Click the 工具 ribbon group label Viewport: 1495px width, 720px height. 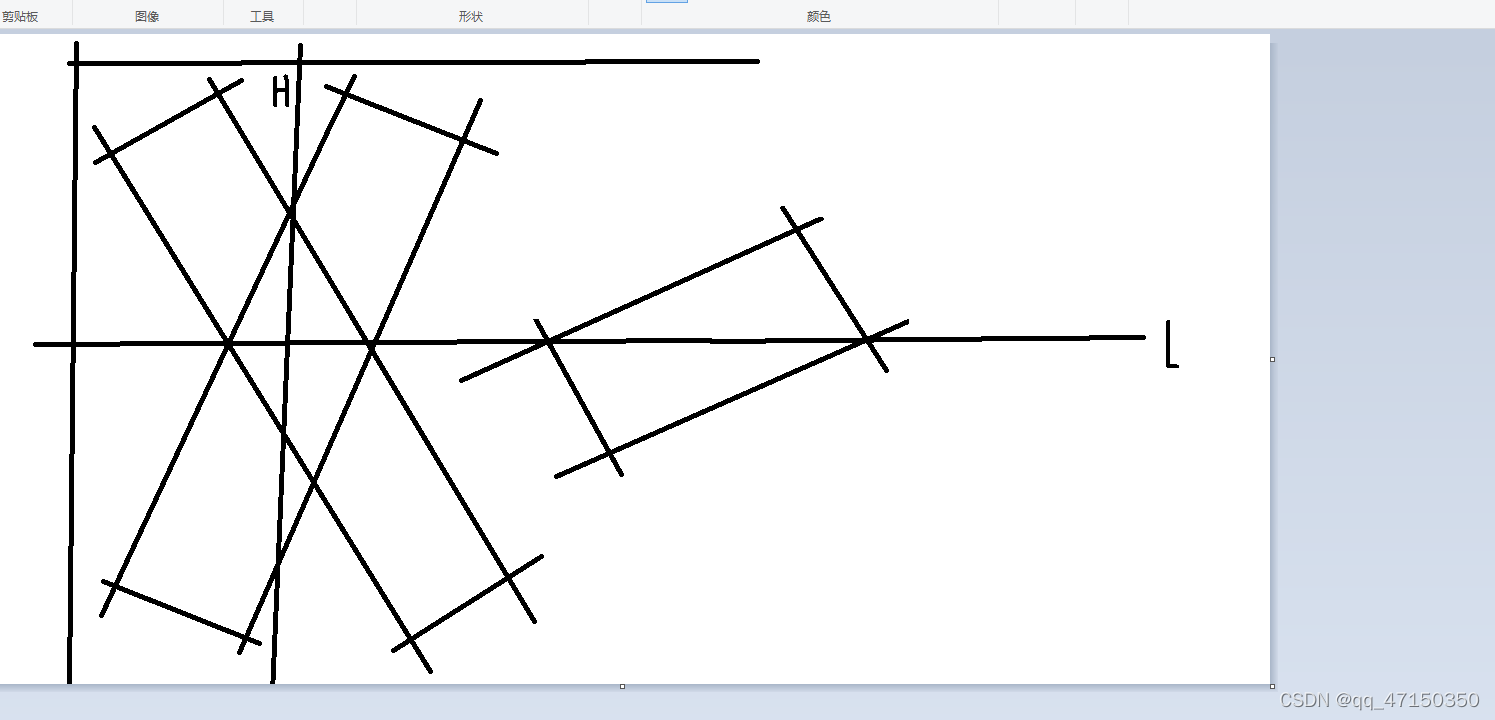[x=262, y=17]
